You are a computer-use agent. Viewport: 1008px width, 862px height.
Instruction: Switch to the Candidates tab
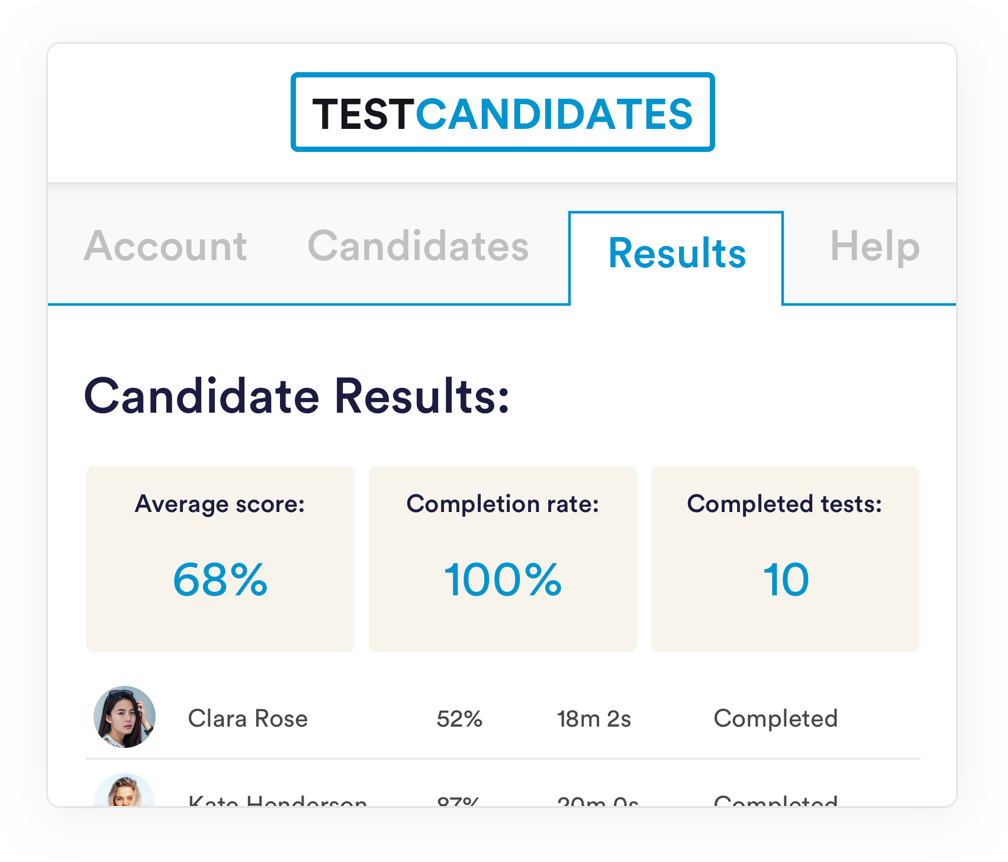pos(418,246)
